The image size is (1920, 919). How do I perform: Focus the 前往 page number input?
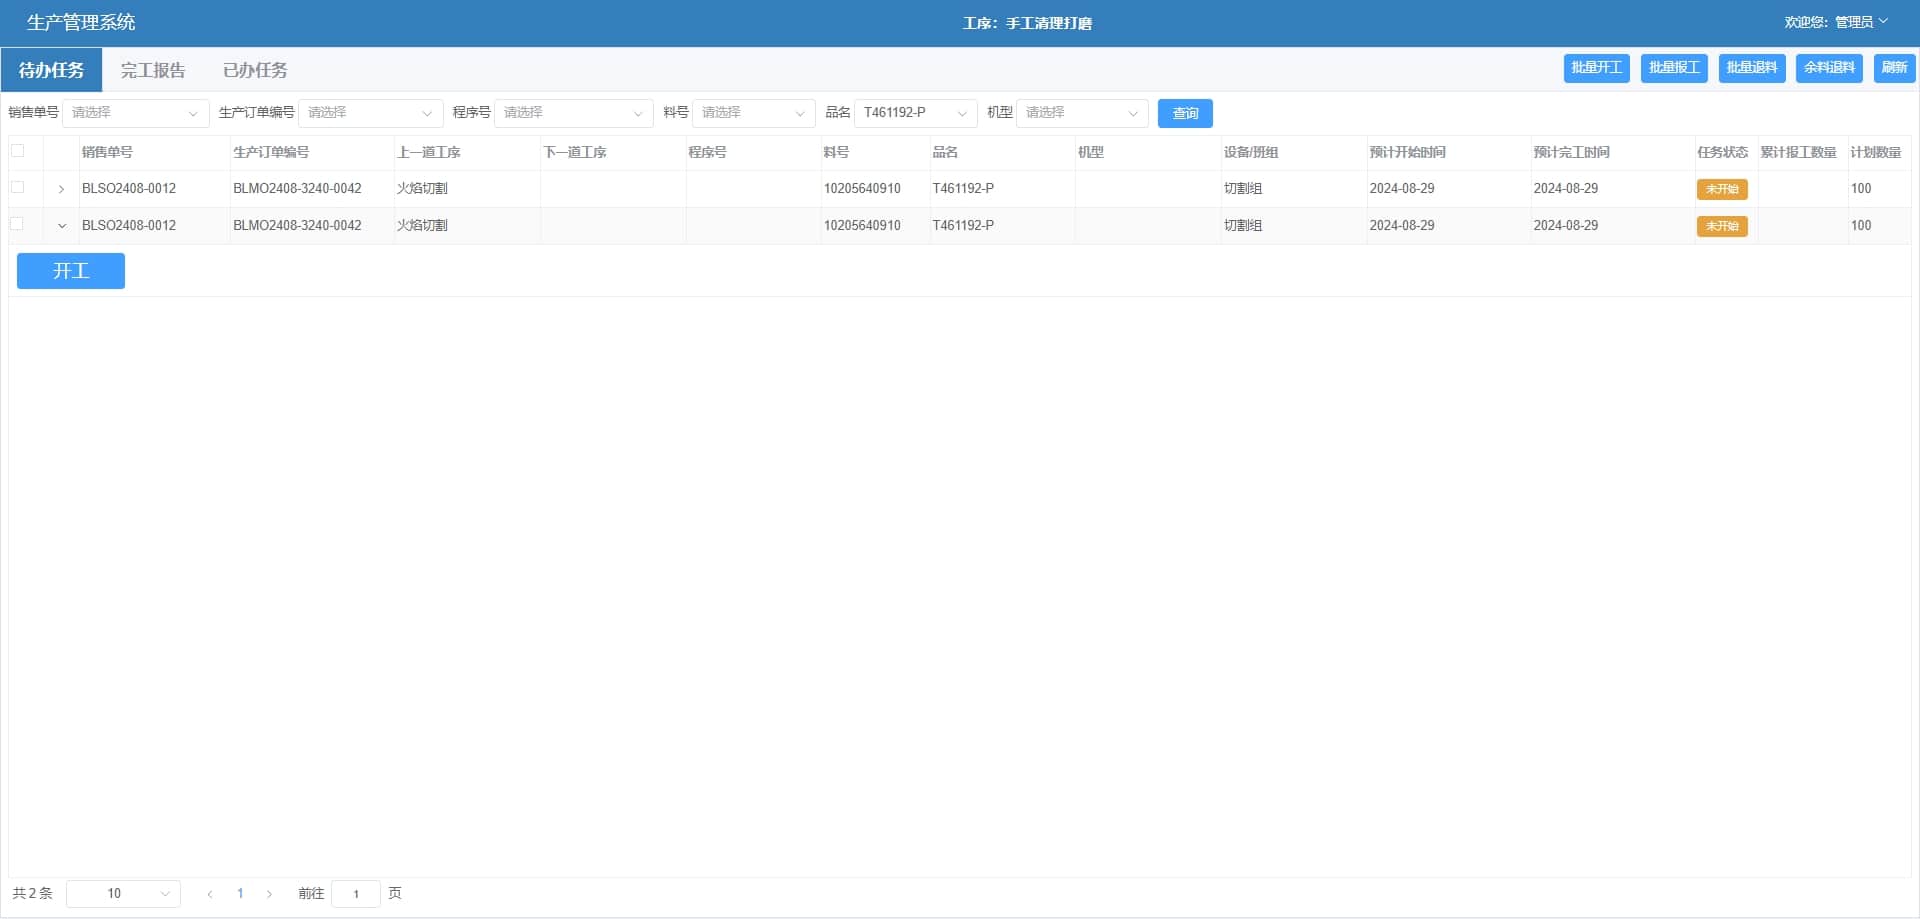(356, 893)
